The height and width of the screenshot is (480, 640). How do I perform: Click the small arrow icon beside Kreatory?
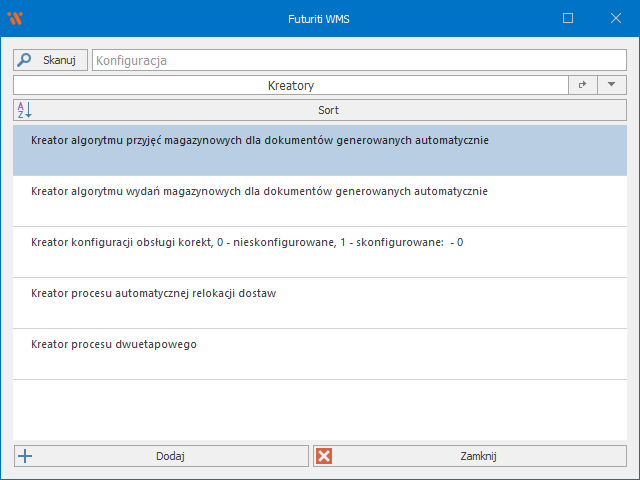pyautogui.click(x=582, y=86)
